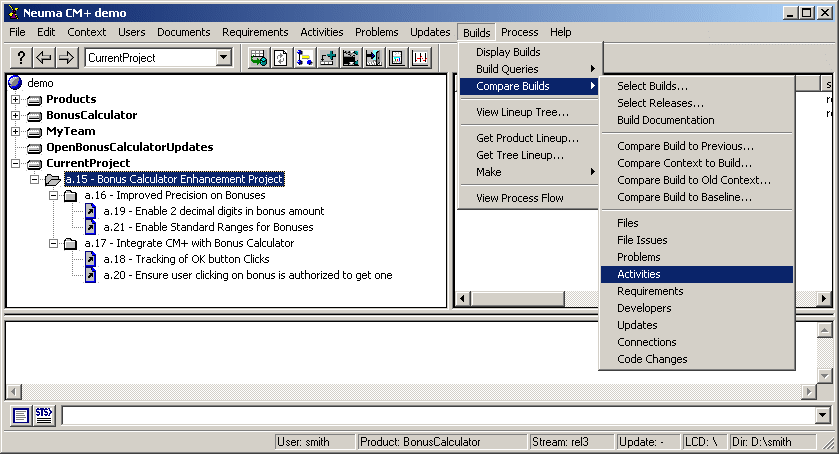Open the Make submenu
Screen dimensions: 839x454
pyautogui.click(x=529, y=172)
